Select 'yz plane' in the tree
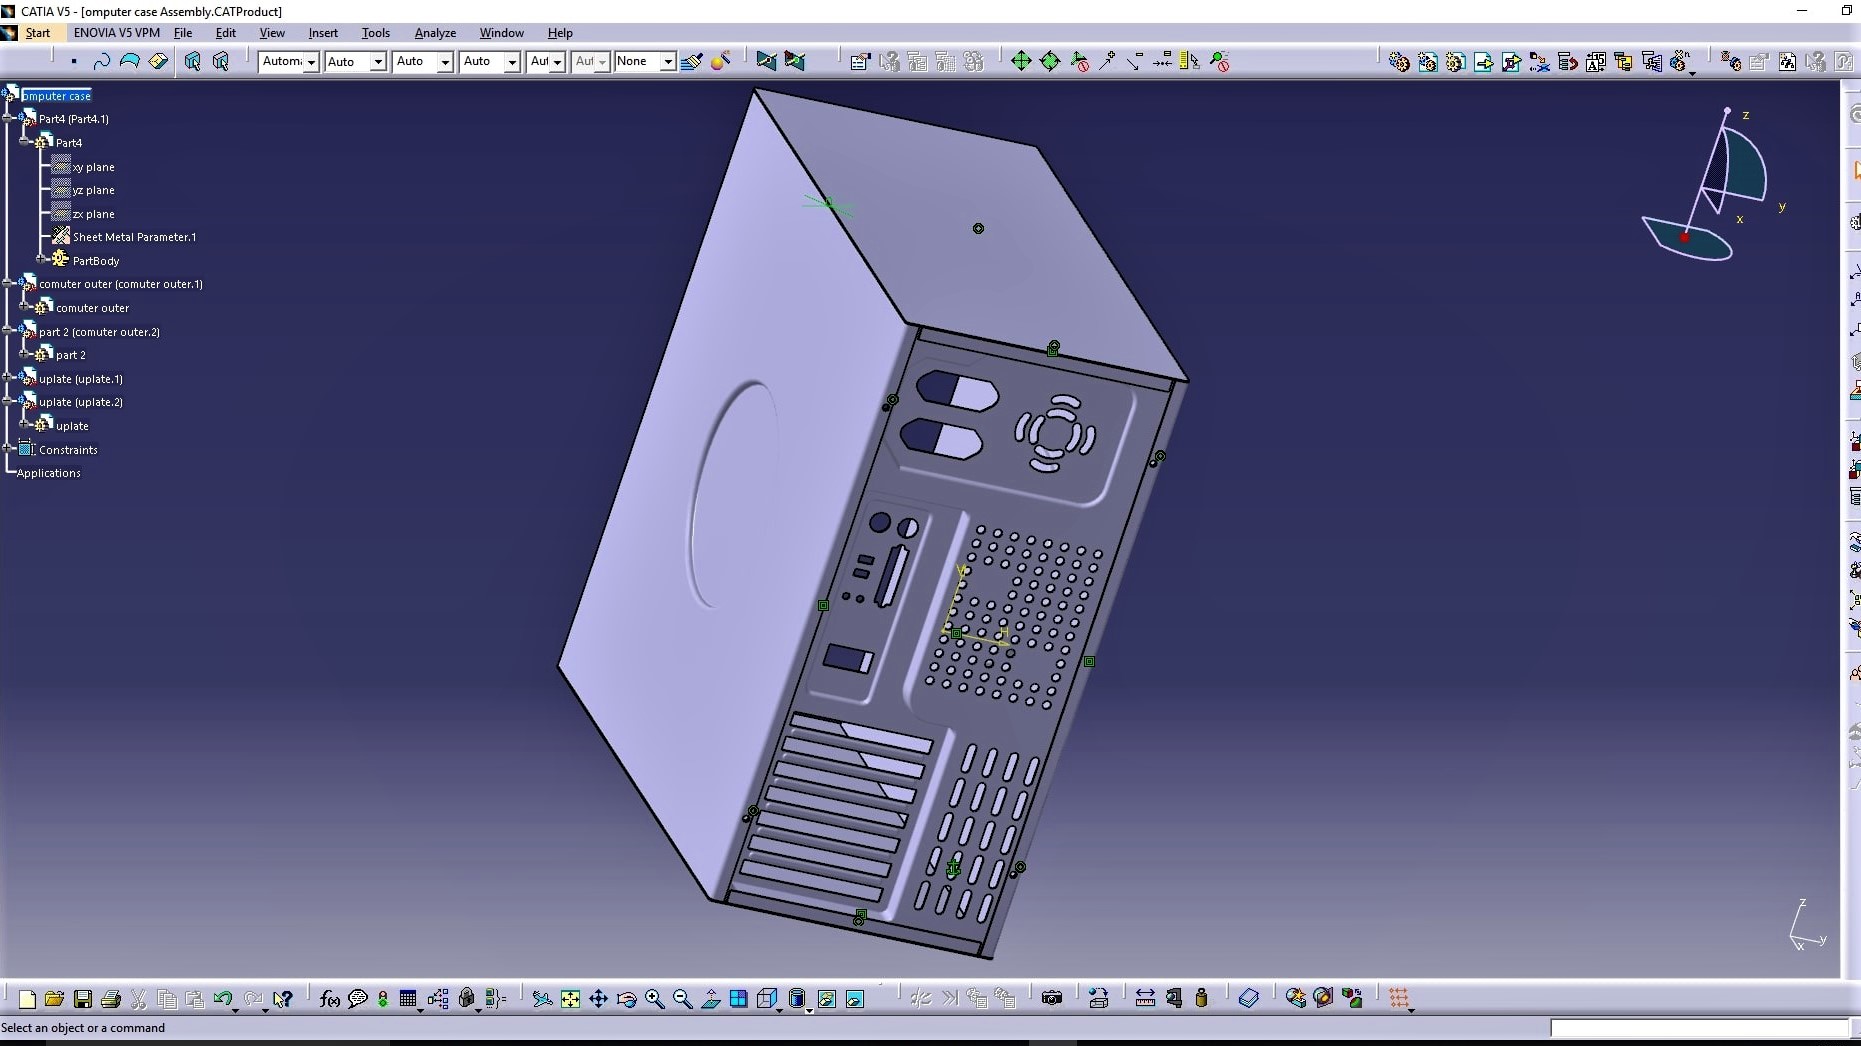This screenshot has width=1861, height=1046. coord(93,190)
